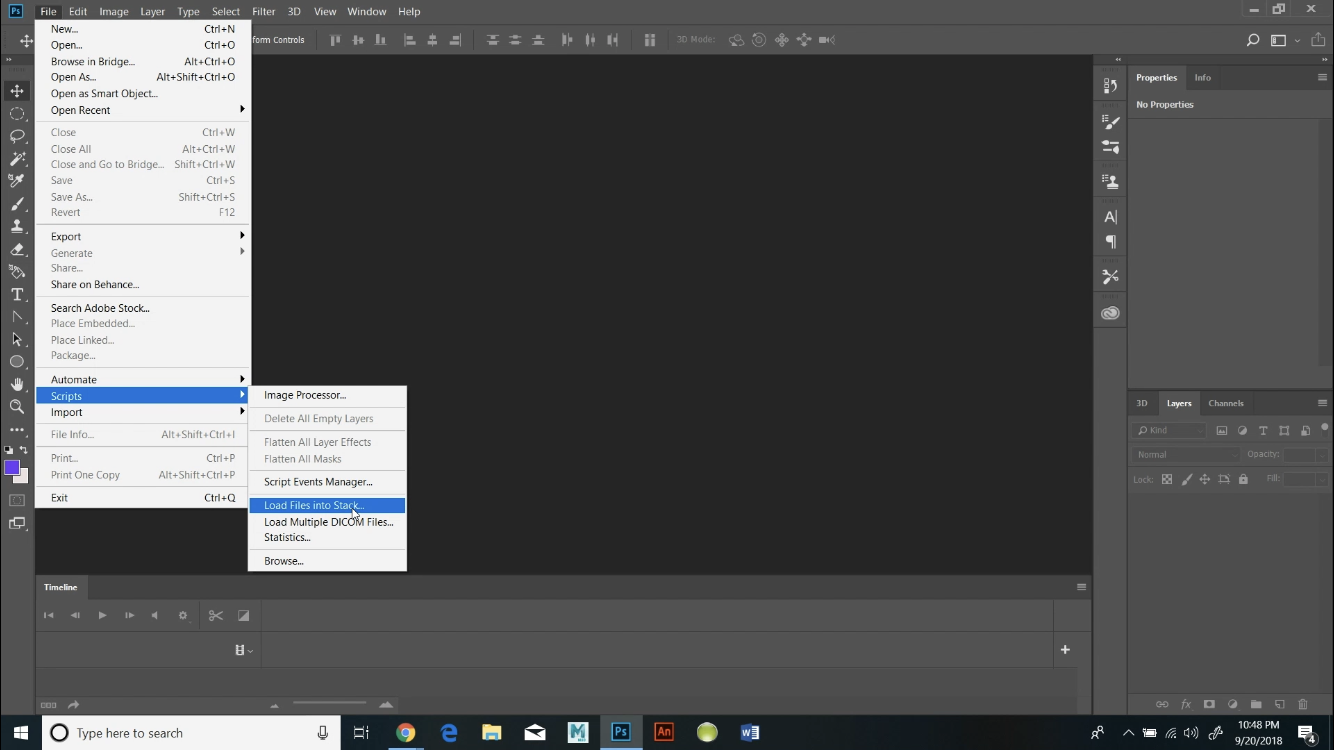Open the Search icon in options bar
This screenshot has width=1334, height=750.
pos(1253,40)
